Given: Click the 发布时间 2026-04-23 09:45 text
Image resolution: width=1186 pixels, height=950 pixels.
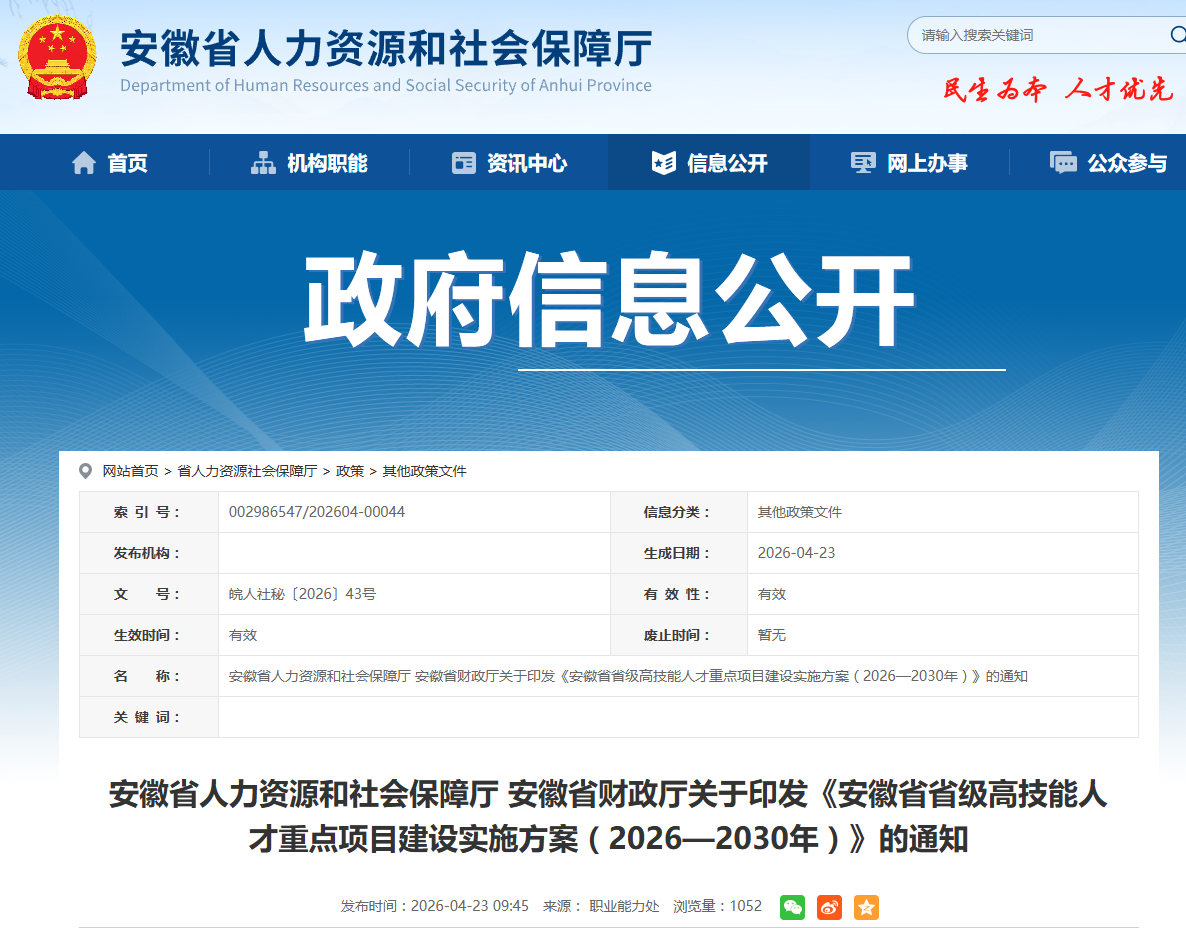Looking at the screenshot, I should click(x=434, y=906).
